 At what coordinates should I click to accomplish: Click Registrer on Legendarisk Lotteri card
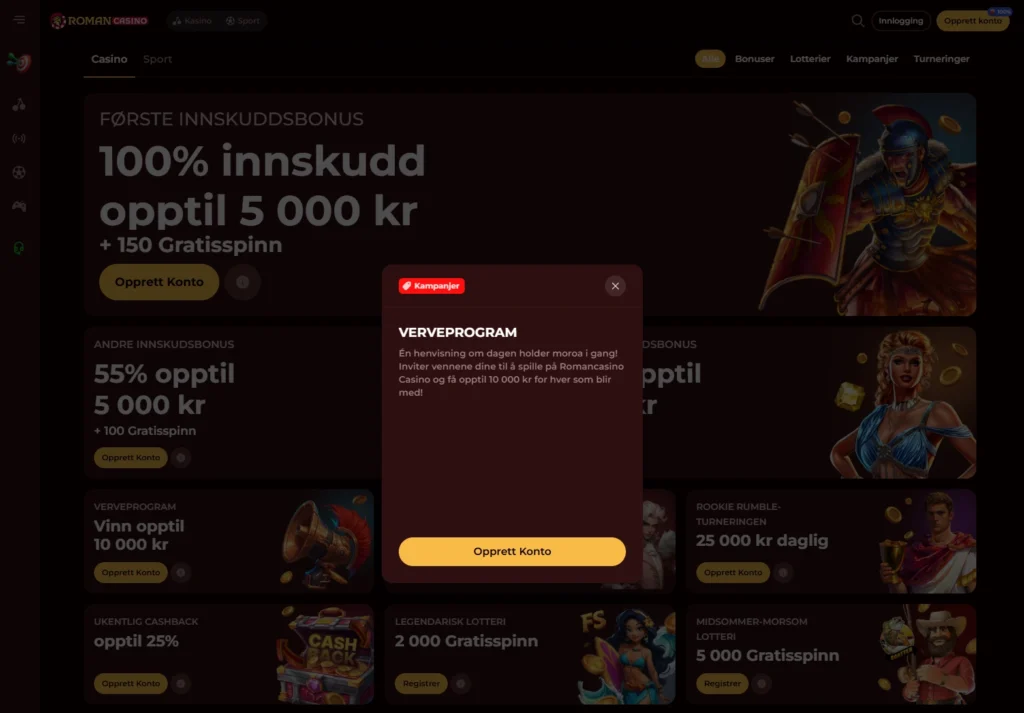[421, 684]
